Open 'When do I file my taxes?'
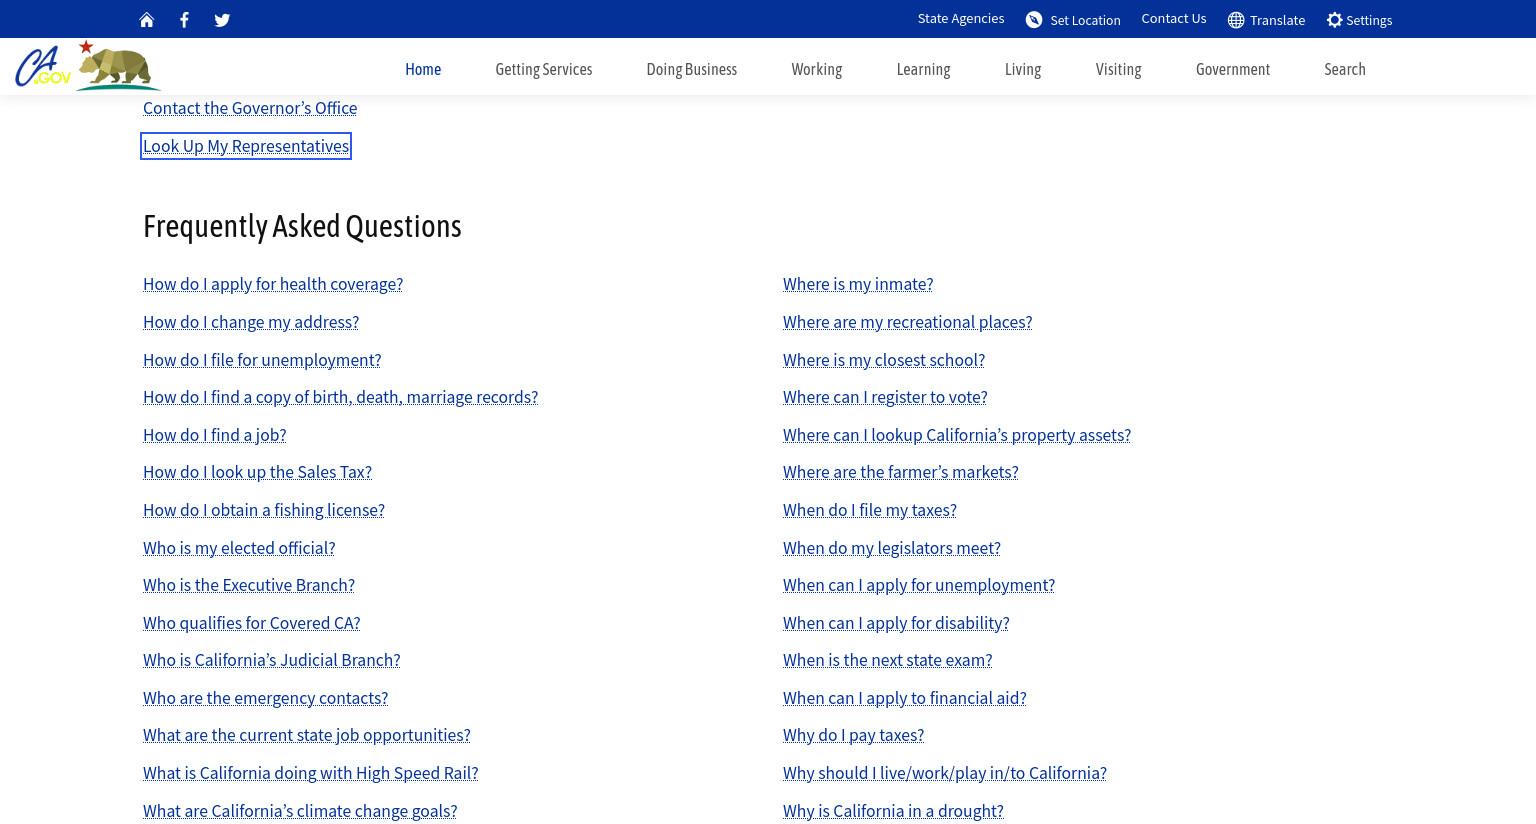This screenshot has height=824, width=1536. (x=870, y=510)
